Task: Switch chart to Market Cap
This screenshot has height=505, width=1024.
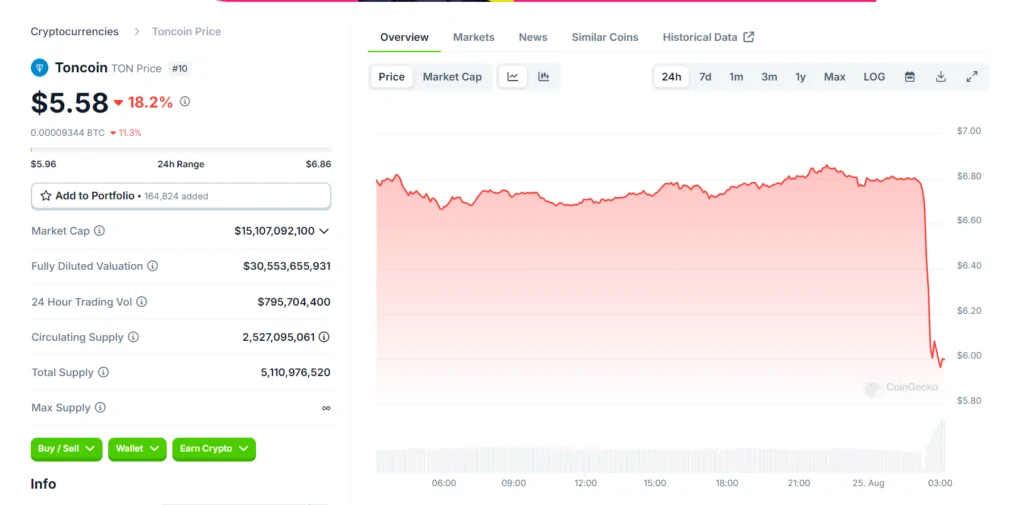Action: pyautogui.click(x=452, y=77)
